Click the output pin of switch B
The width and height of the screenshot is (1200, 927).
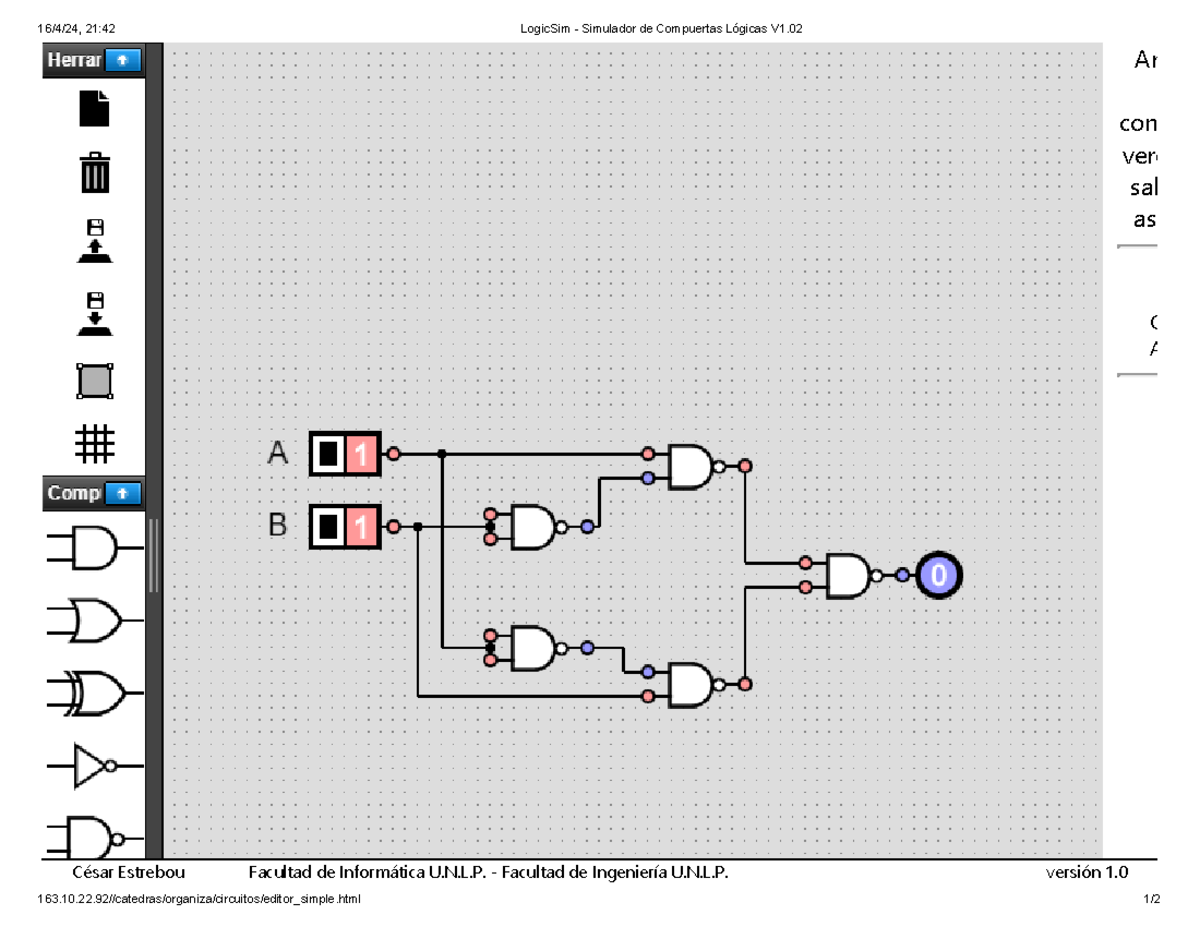click(394, 526)
